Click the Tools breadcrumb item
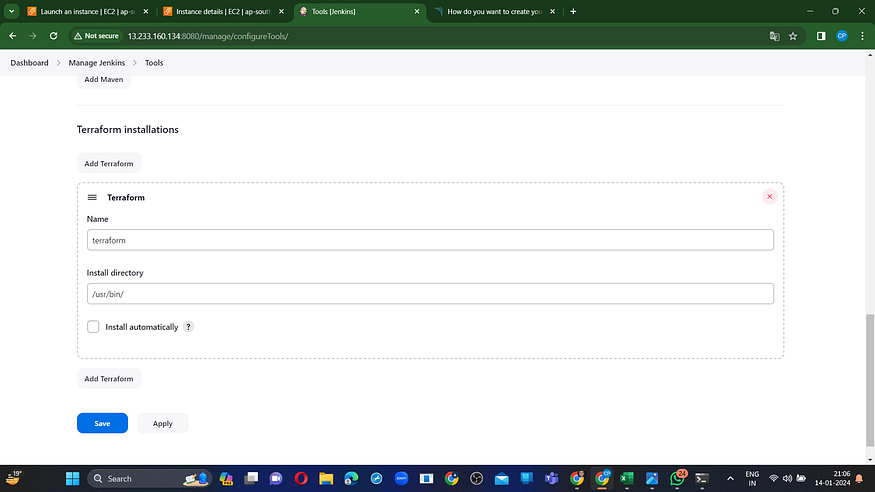Screen dimensions: 875x492 [154, 63]
